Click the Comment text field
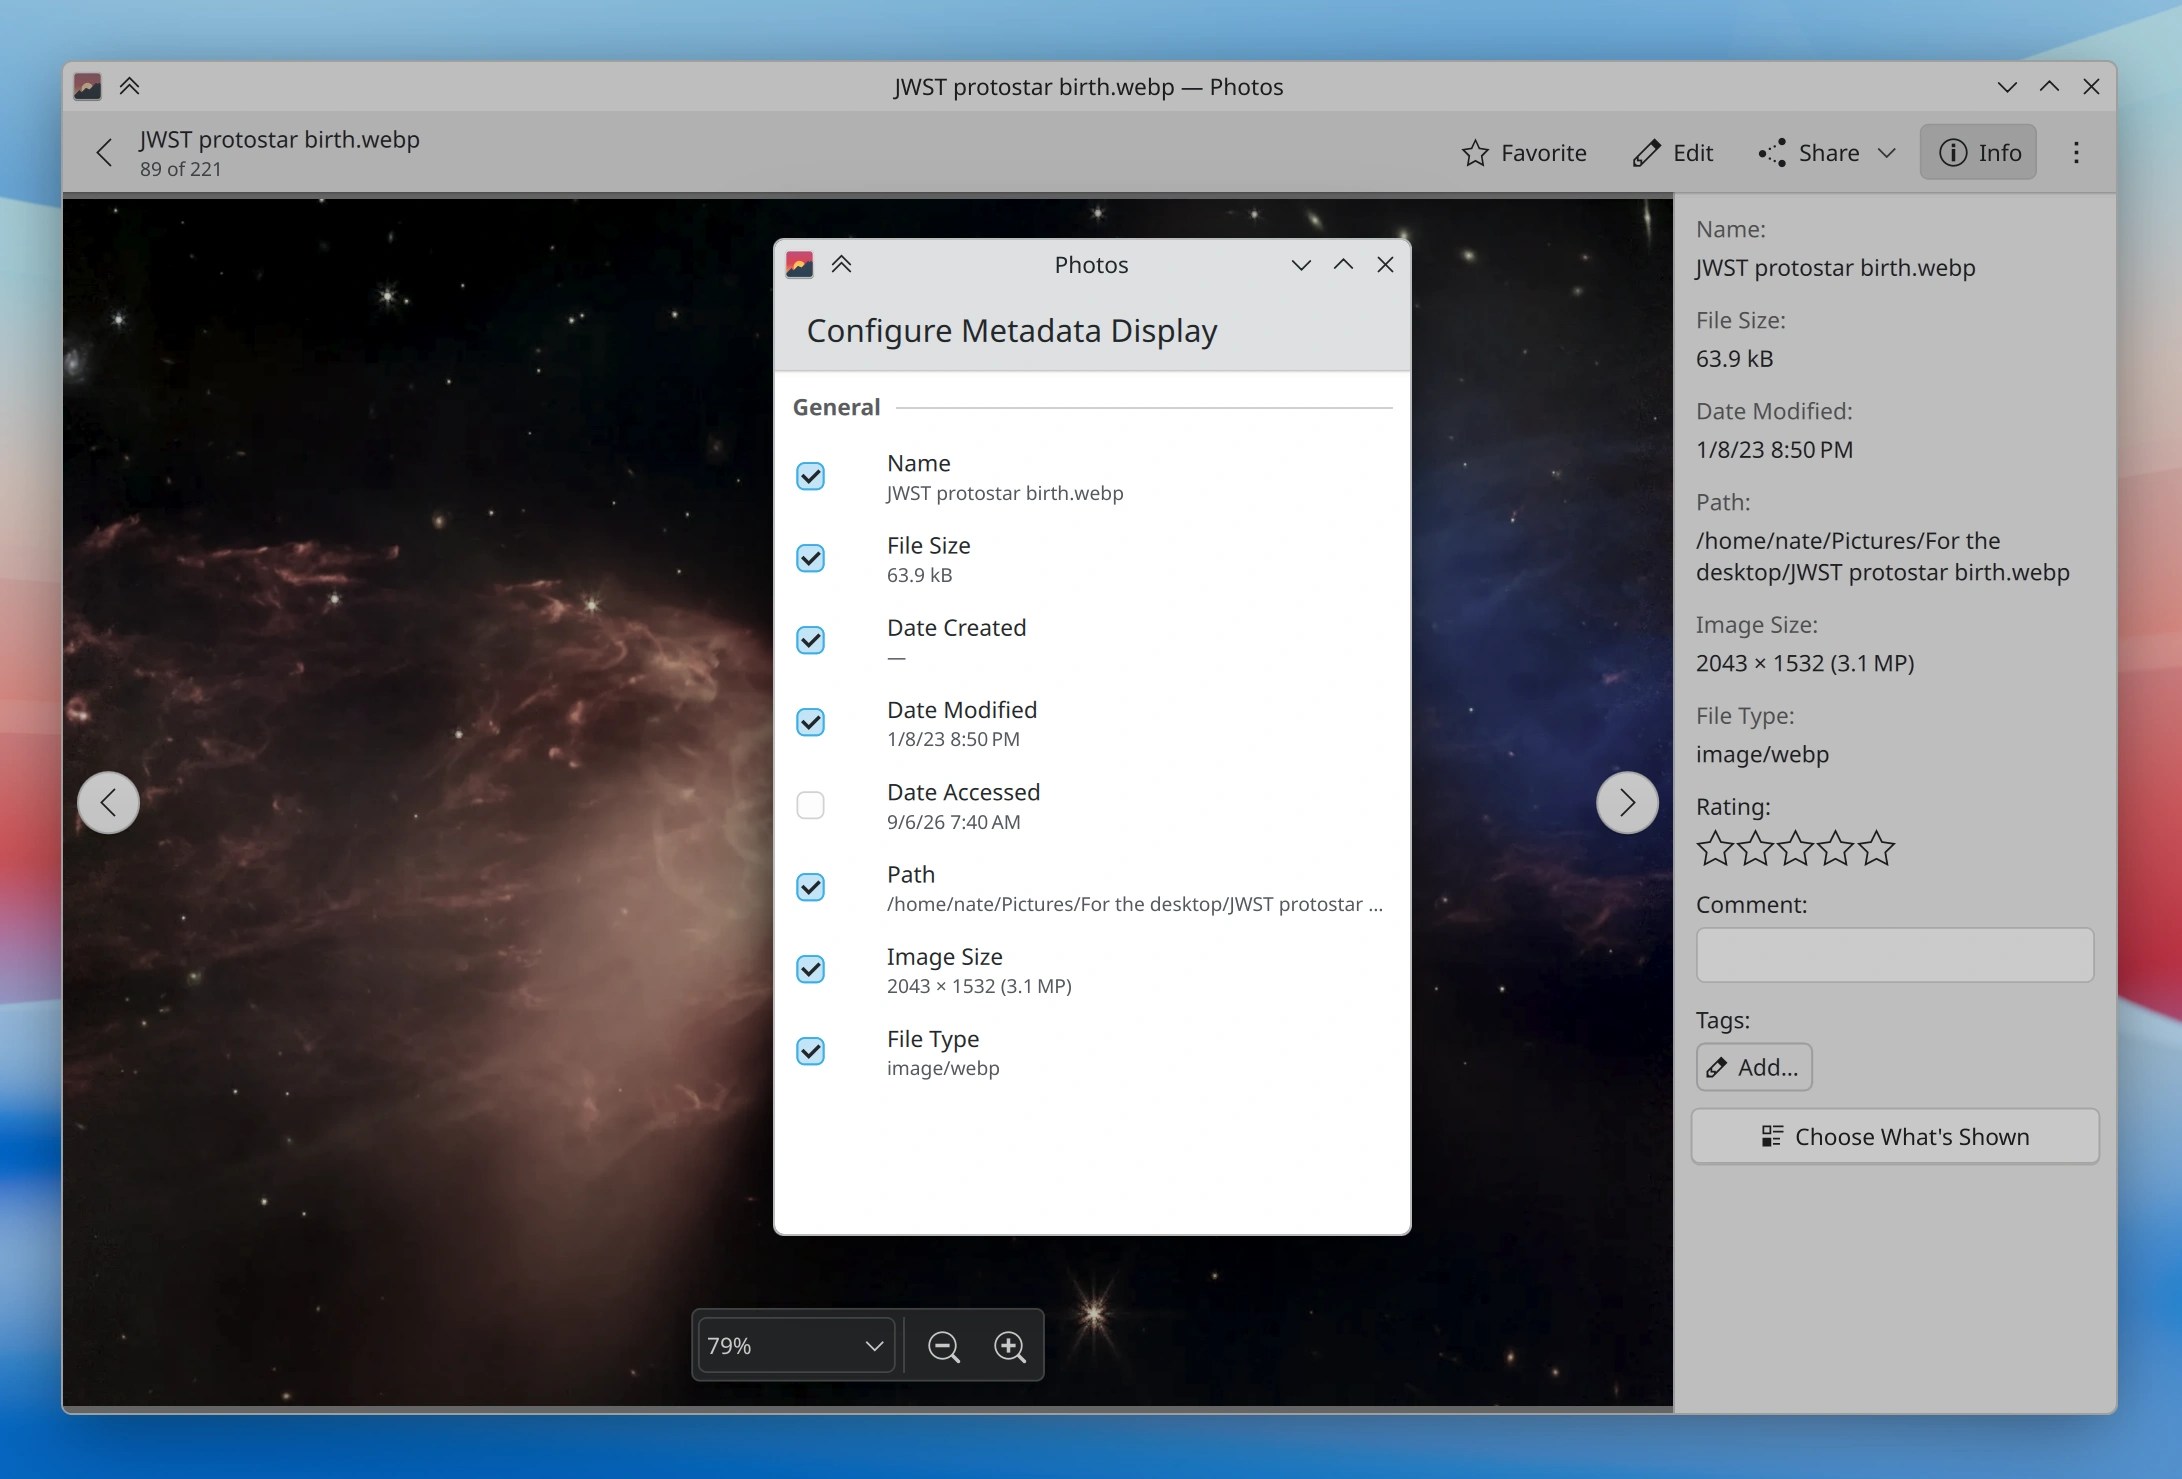The image size is (2182, 1479). [1895, 955]
